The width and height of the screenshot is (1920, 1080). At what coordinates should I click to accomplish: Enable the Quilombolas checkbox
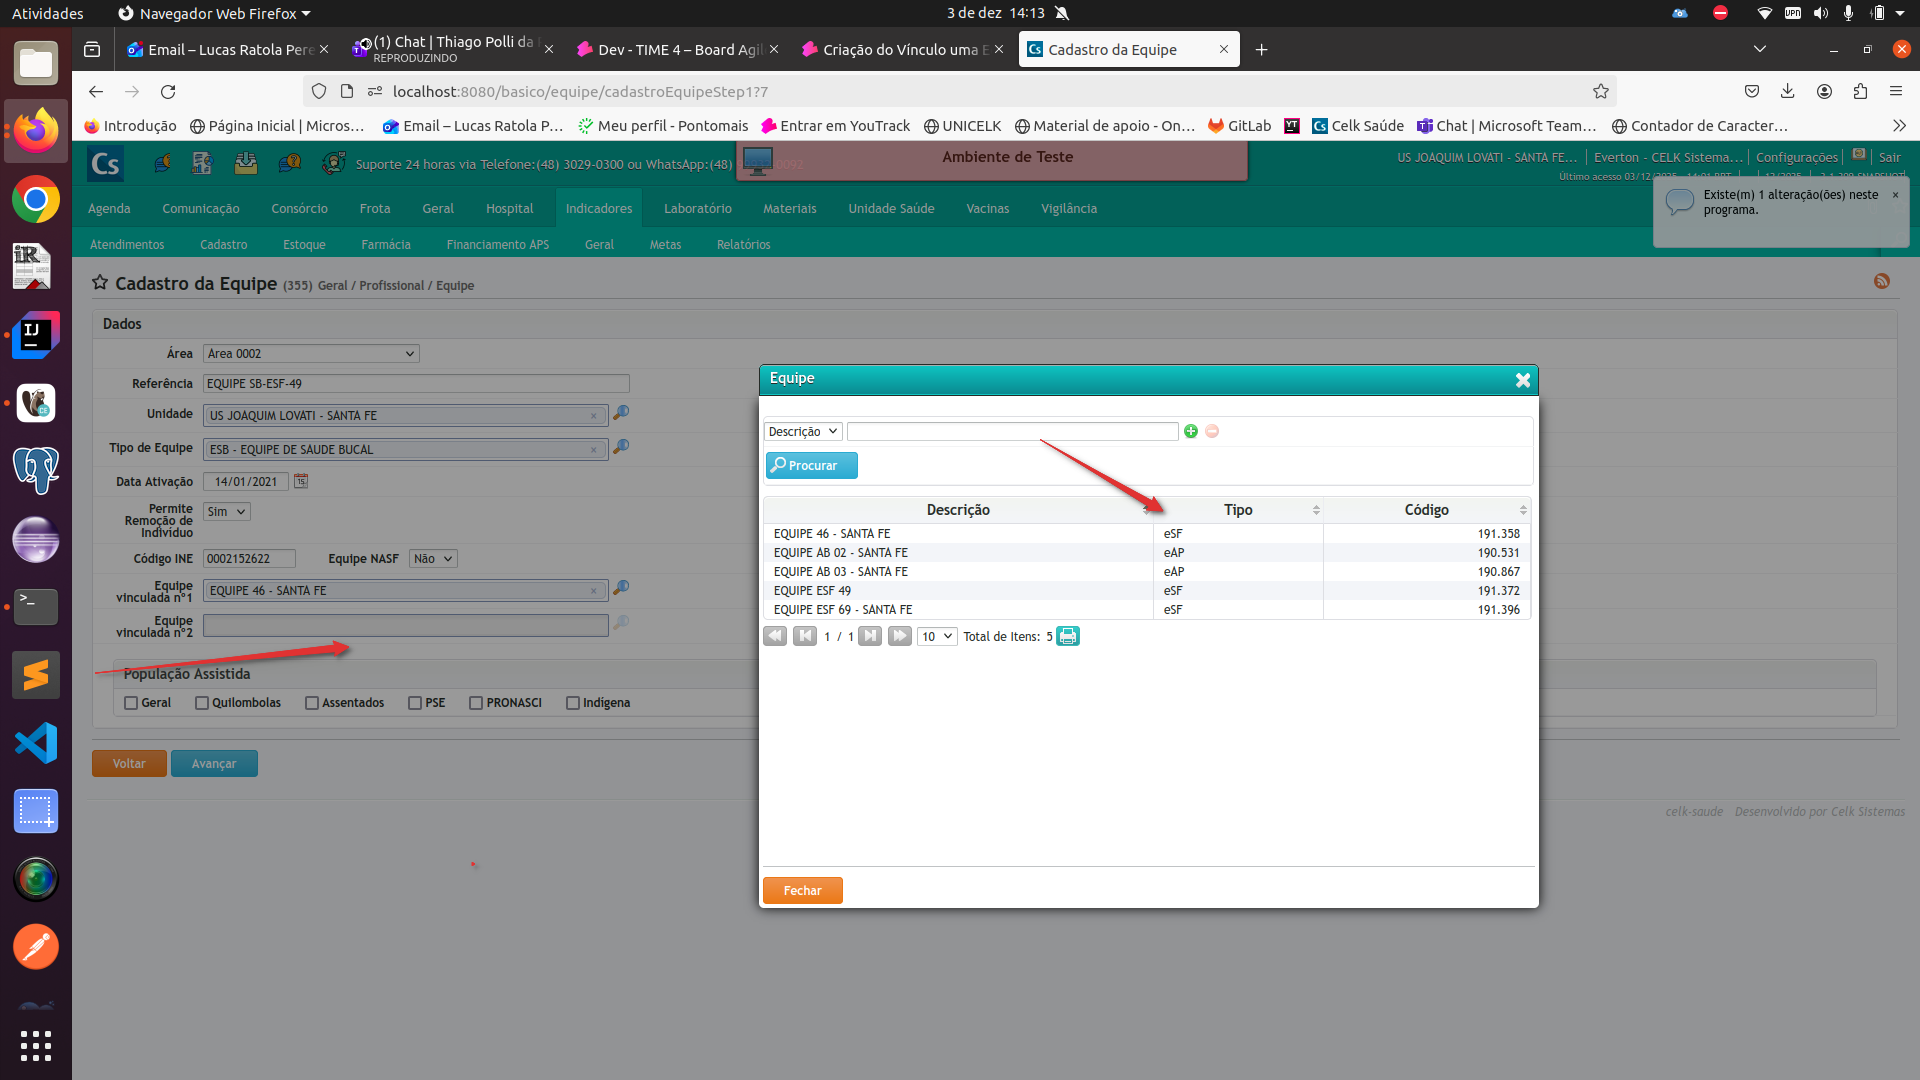pyautogui.click(x=202, y=703)
